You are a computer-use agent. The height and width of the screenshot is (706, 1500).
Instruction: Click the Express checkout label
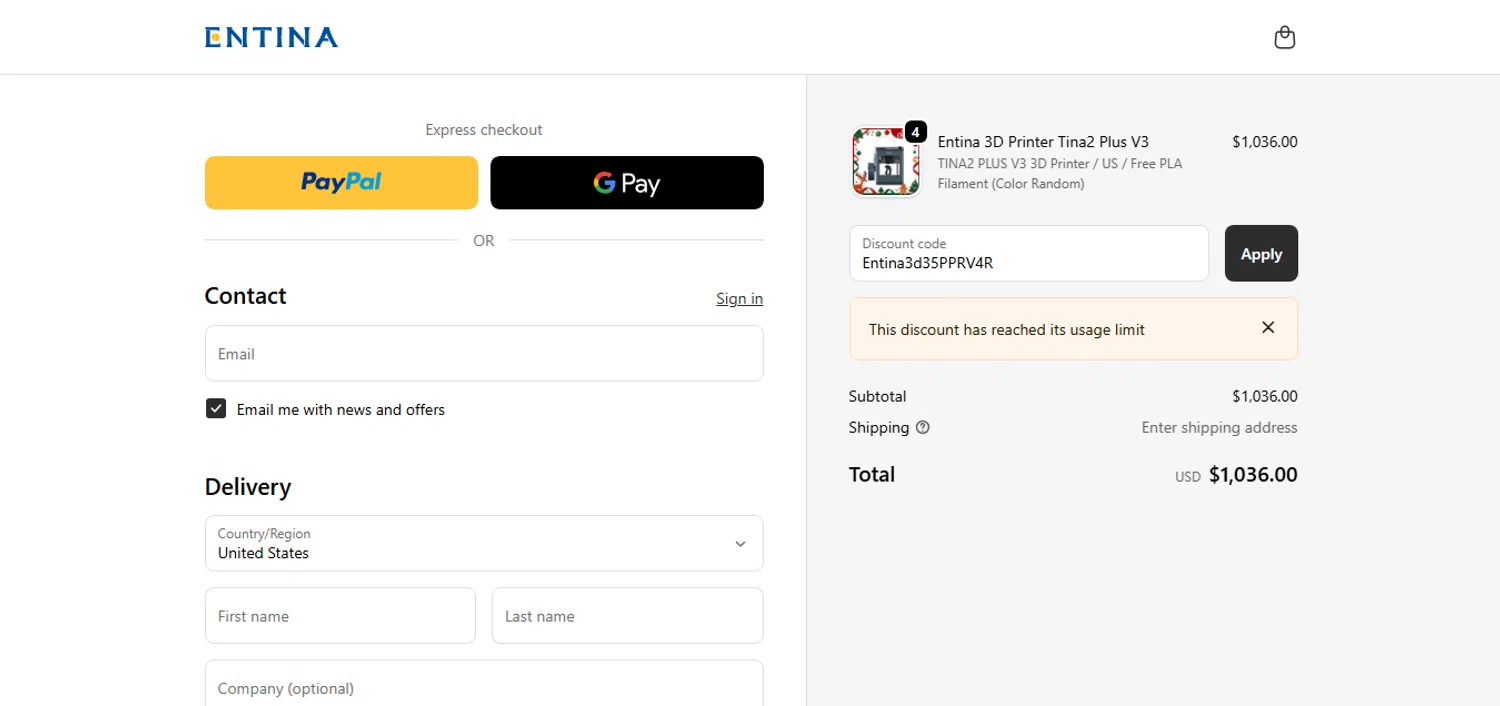pos(484,130)
